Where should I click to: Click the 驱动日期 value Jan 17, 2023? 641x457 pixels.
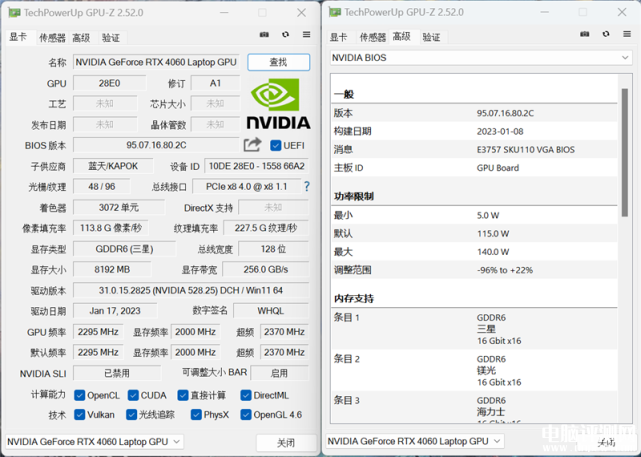point(115,311)
